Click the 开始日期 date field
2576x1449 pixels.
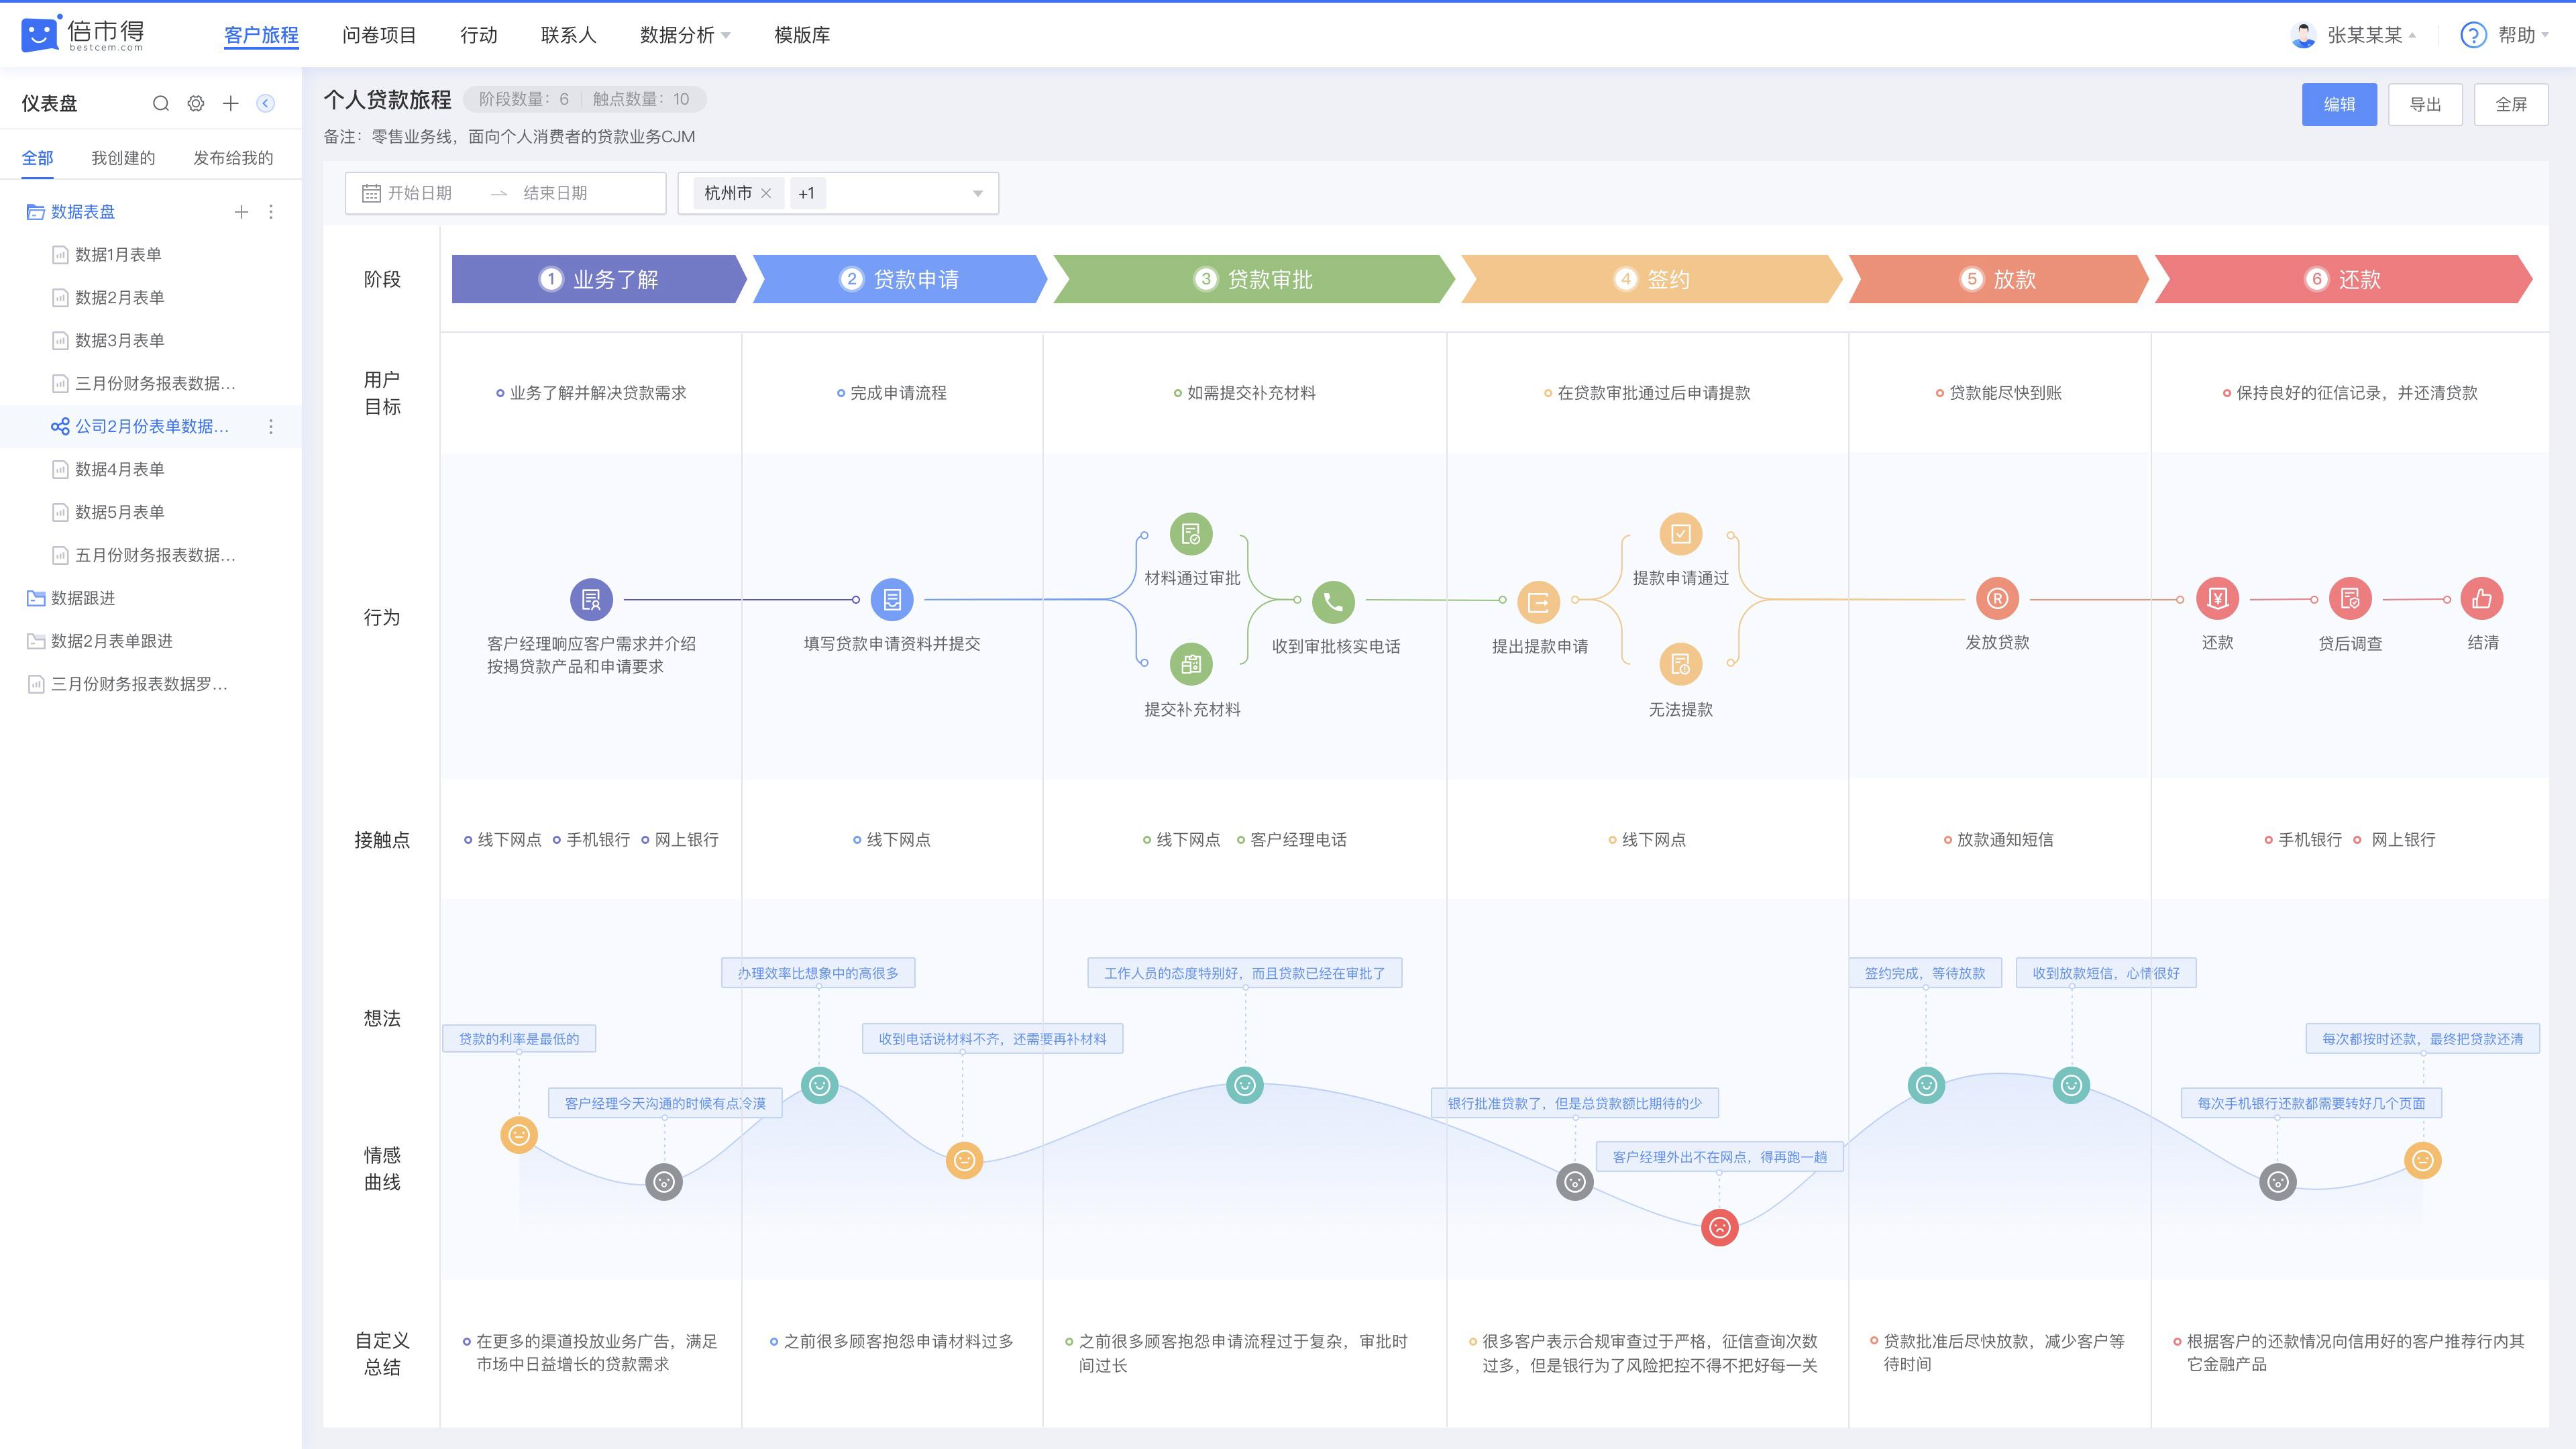coord(420,193)
